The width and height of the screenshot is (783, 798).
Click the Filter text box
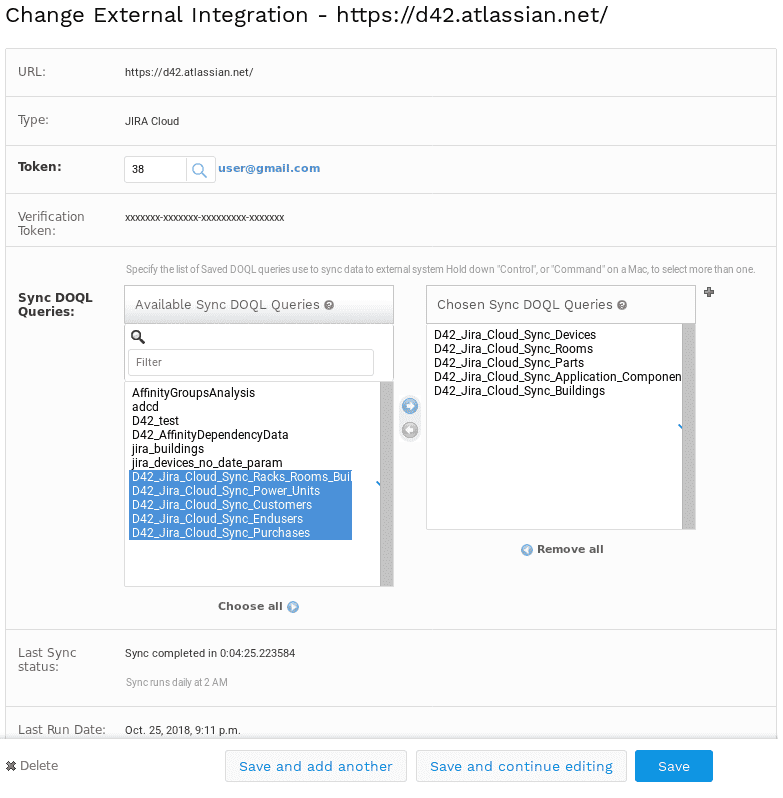(251, 363)
